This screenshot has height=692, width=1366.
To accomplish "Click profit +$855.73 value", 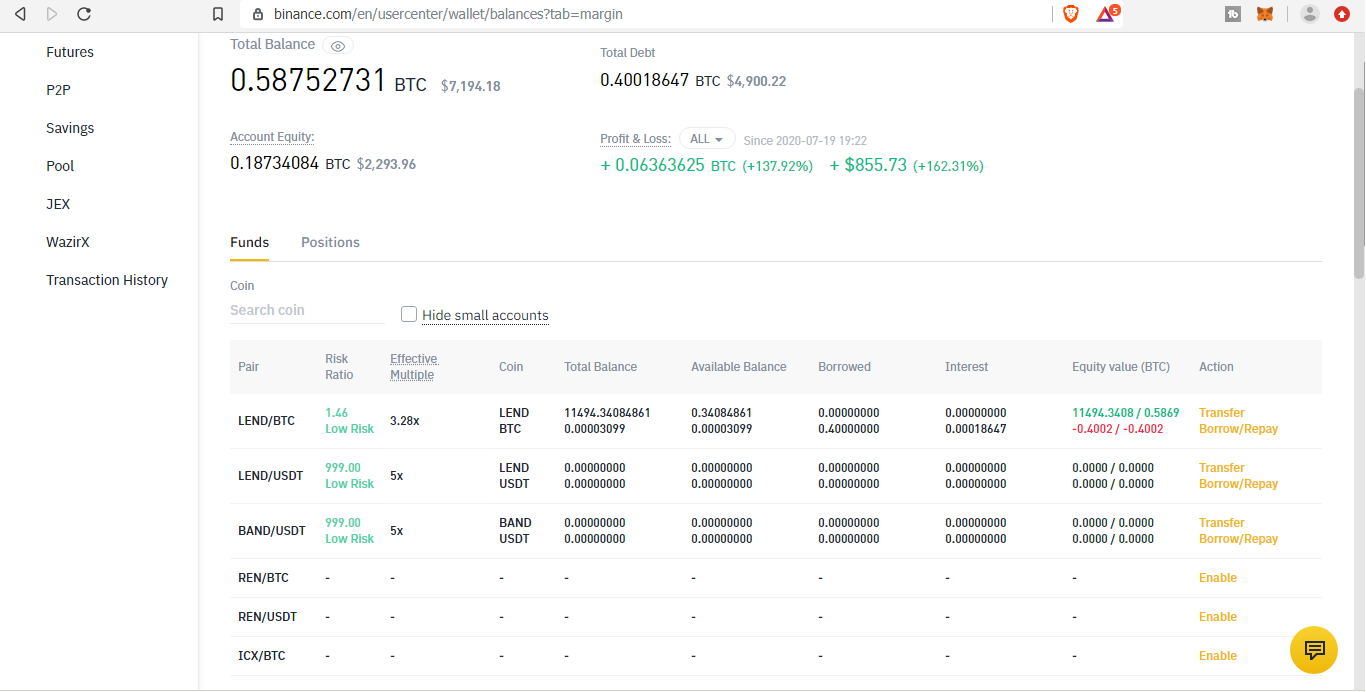I will (x=868, y=165).
